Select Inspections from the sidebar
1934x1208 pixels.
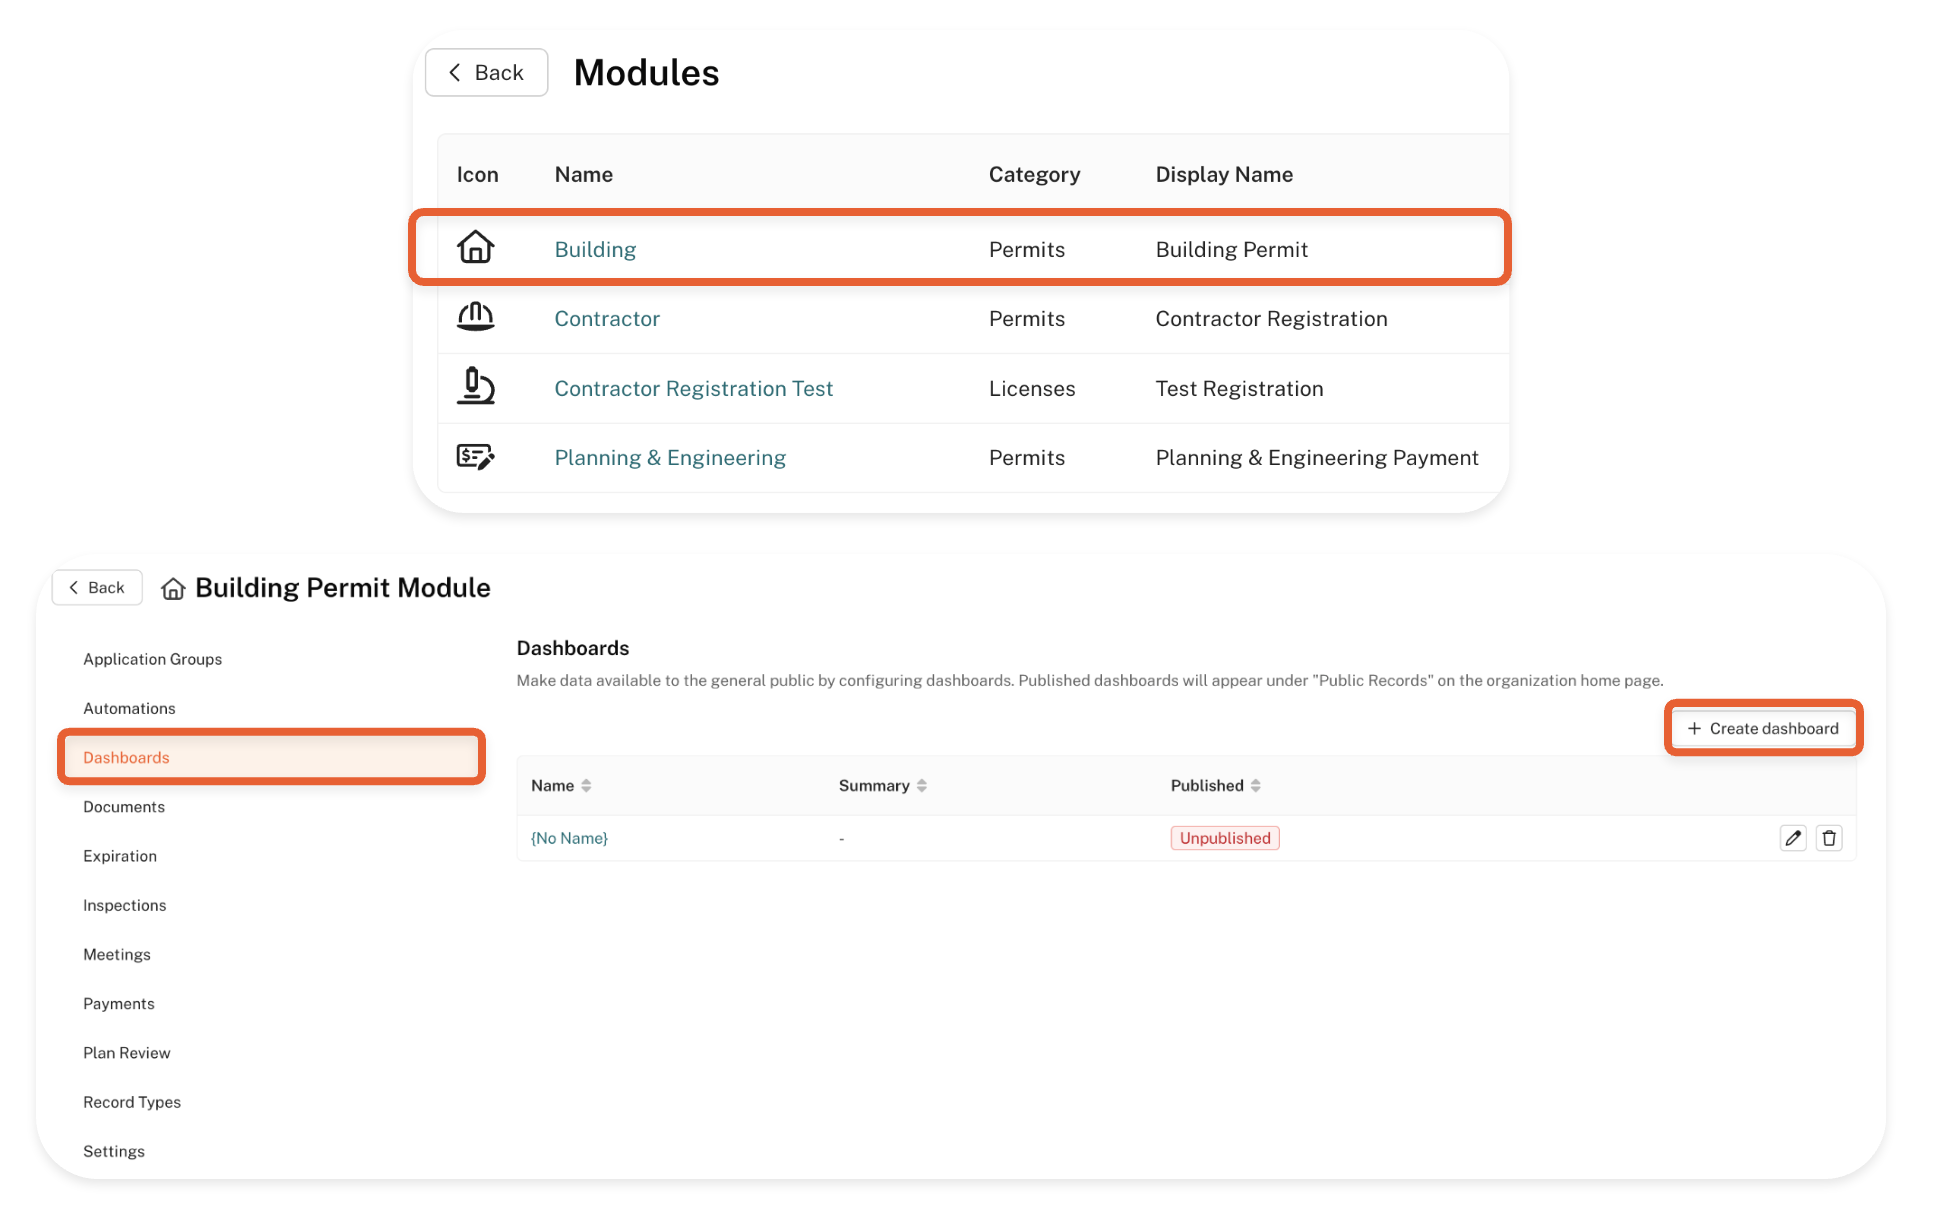(125, 905)
